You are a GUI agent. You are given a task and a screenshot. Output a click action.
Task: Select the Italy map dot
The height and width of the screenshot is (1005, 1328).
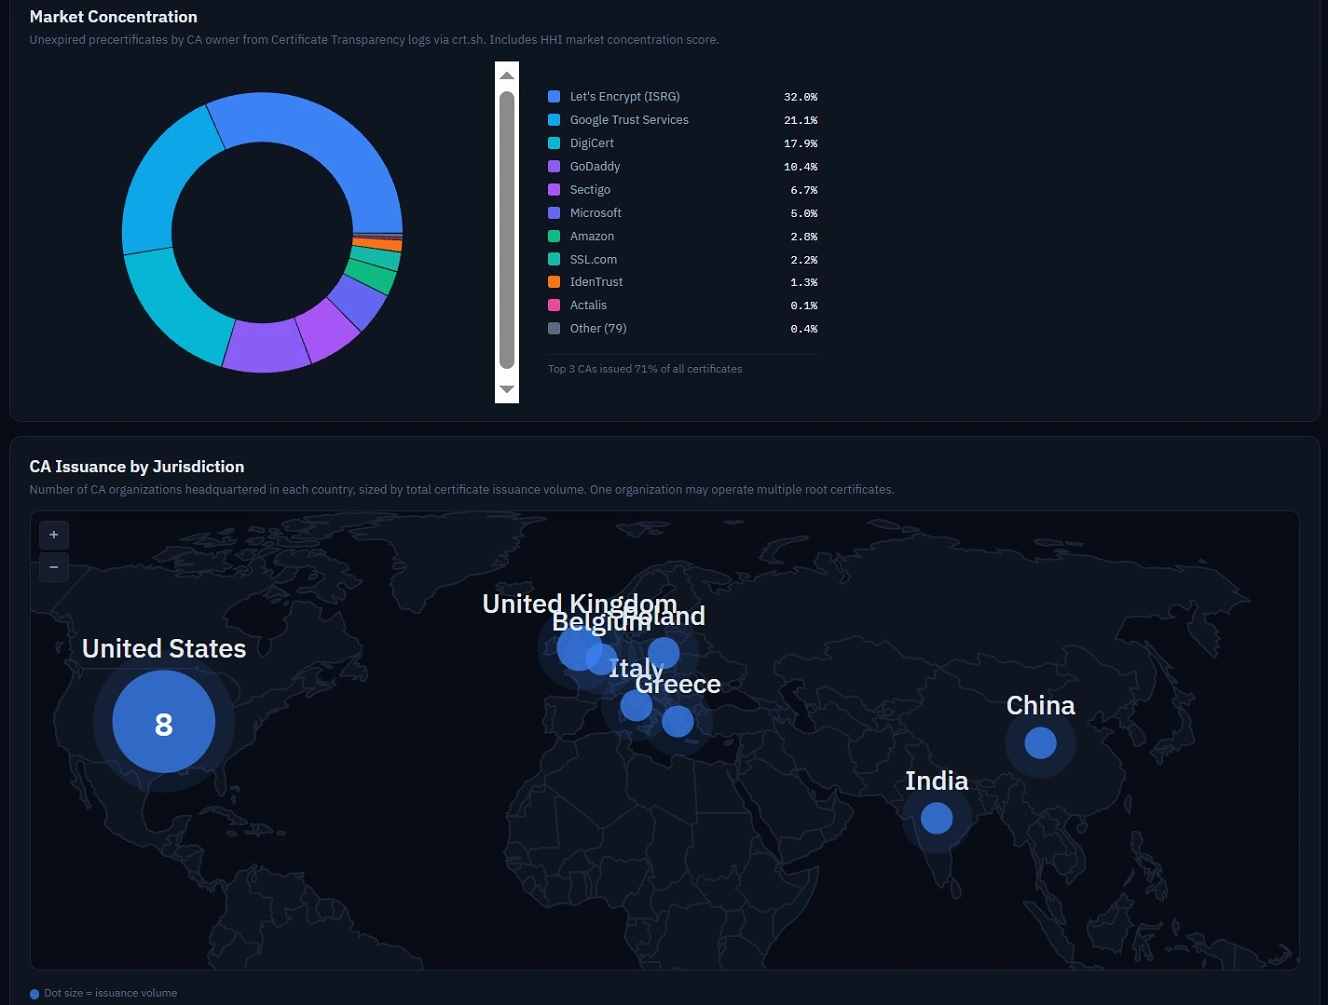coord(636,705)
